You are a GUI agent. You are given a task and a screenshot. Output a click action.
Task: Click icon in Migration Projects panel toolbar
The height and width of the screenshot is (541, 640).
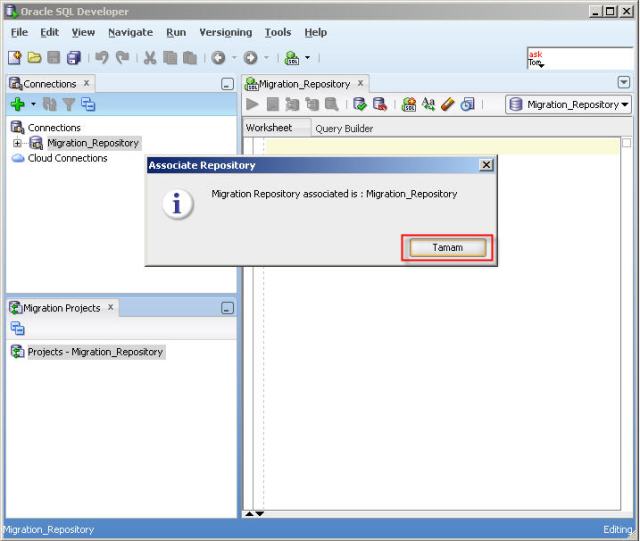click(18, 328)
